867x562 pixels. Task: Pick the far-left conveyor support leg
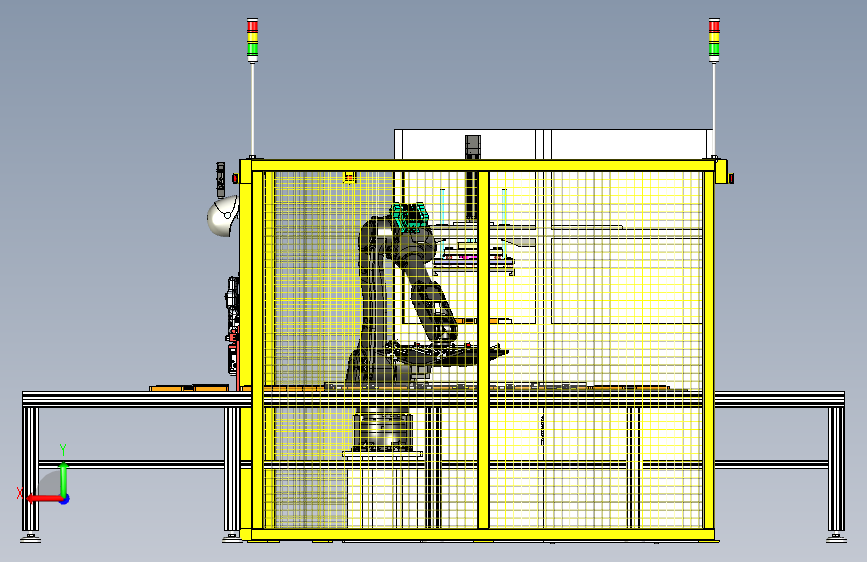[30, 470]
